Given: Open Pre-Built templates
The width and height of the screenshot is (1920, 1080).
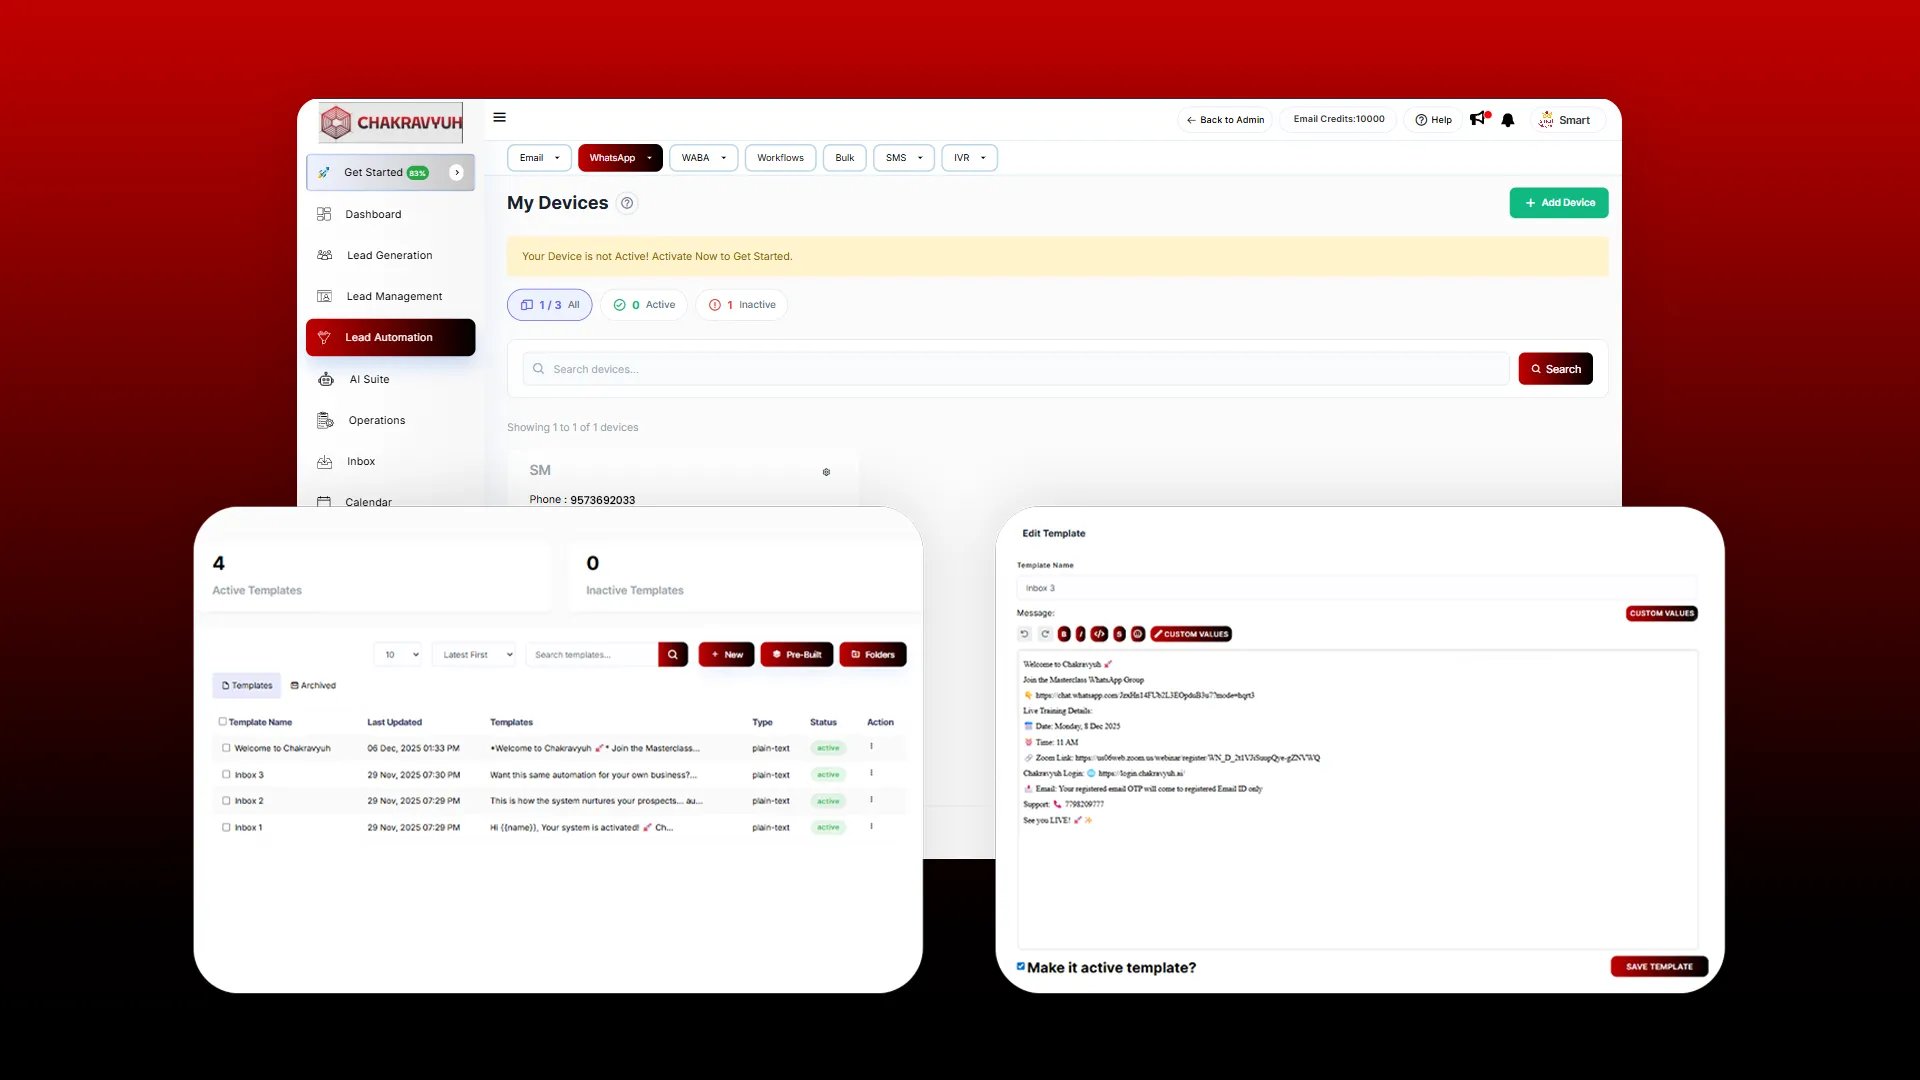Looking at the screenshot, I should (797, 655).
